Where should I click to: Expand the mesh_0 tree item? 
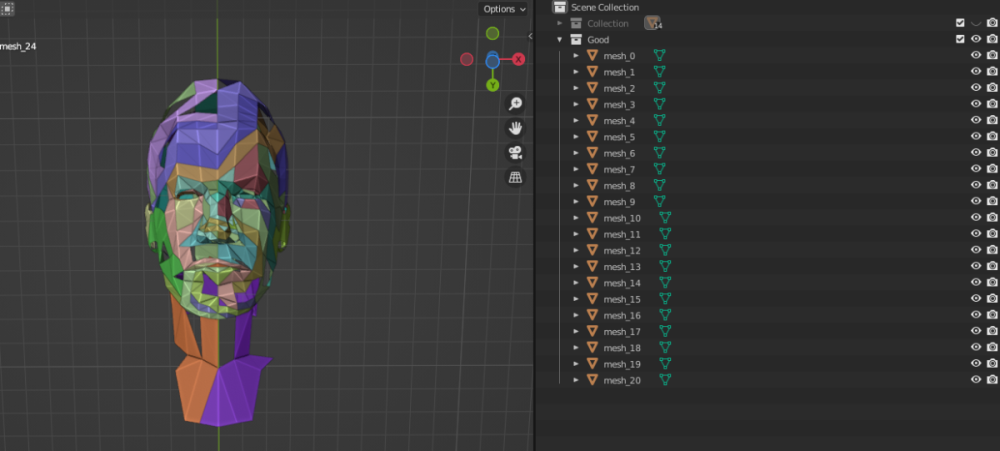tap(576, 56)
